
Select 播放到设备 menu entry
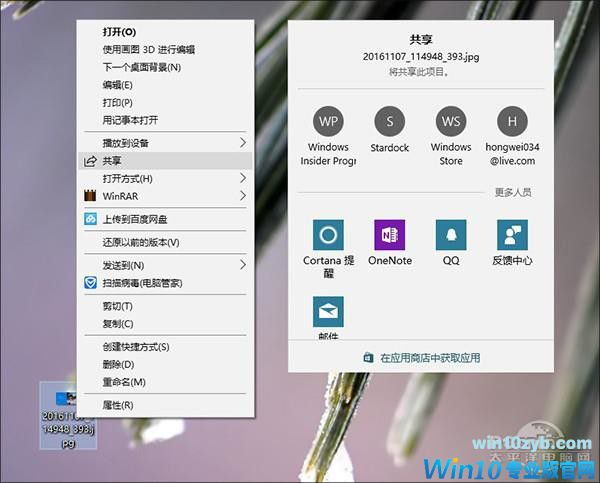(165, 143)
